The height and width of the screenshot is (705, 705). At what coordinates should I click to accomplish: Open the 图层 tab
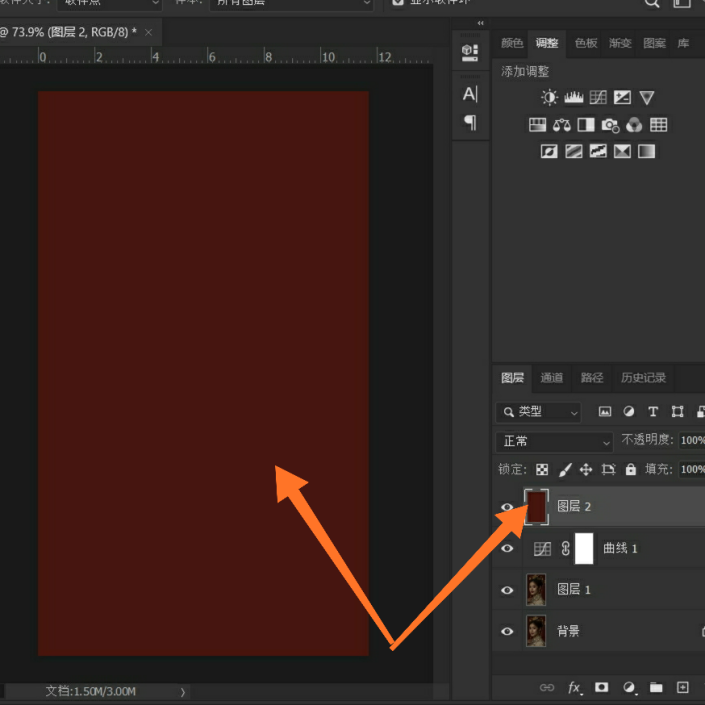512,378
